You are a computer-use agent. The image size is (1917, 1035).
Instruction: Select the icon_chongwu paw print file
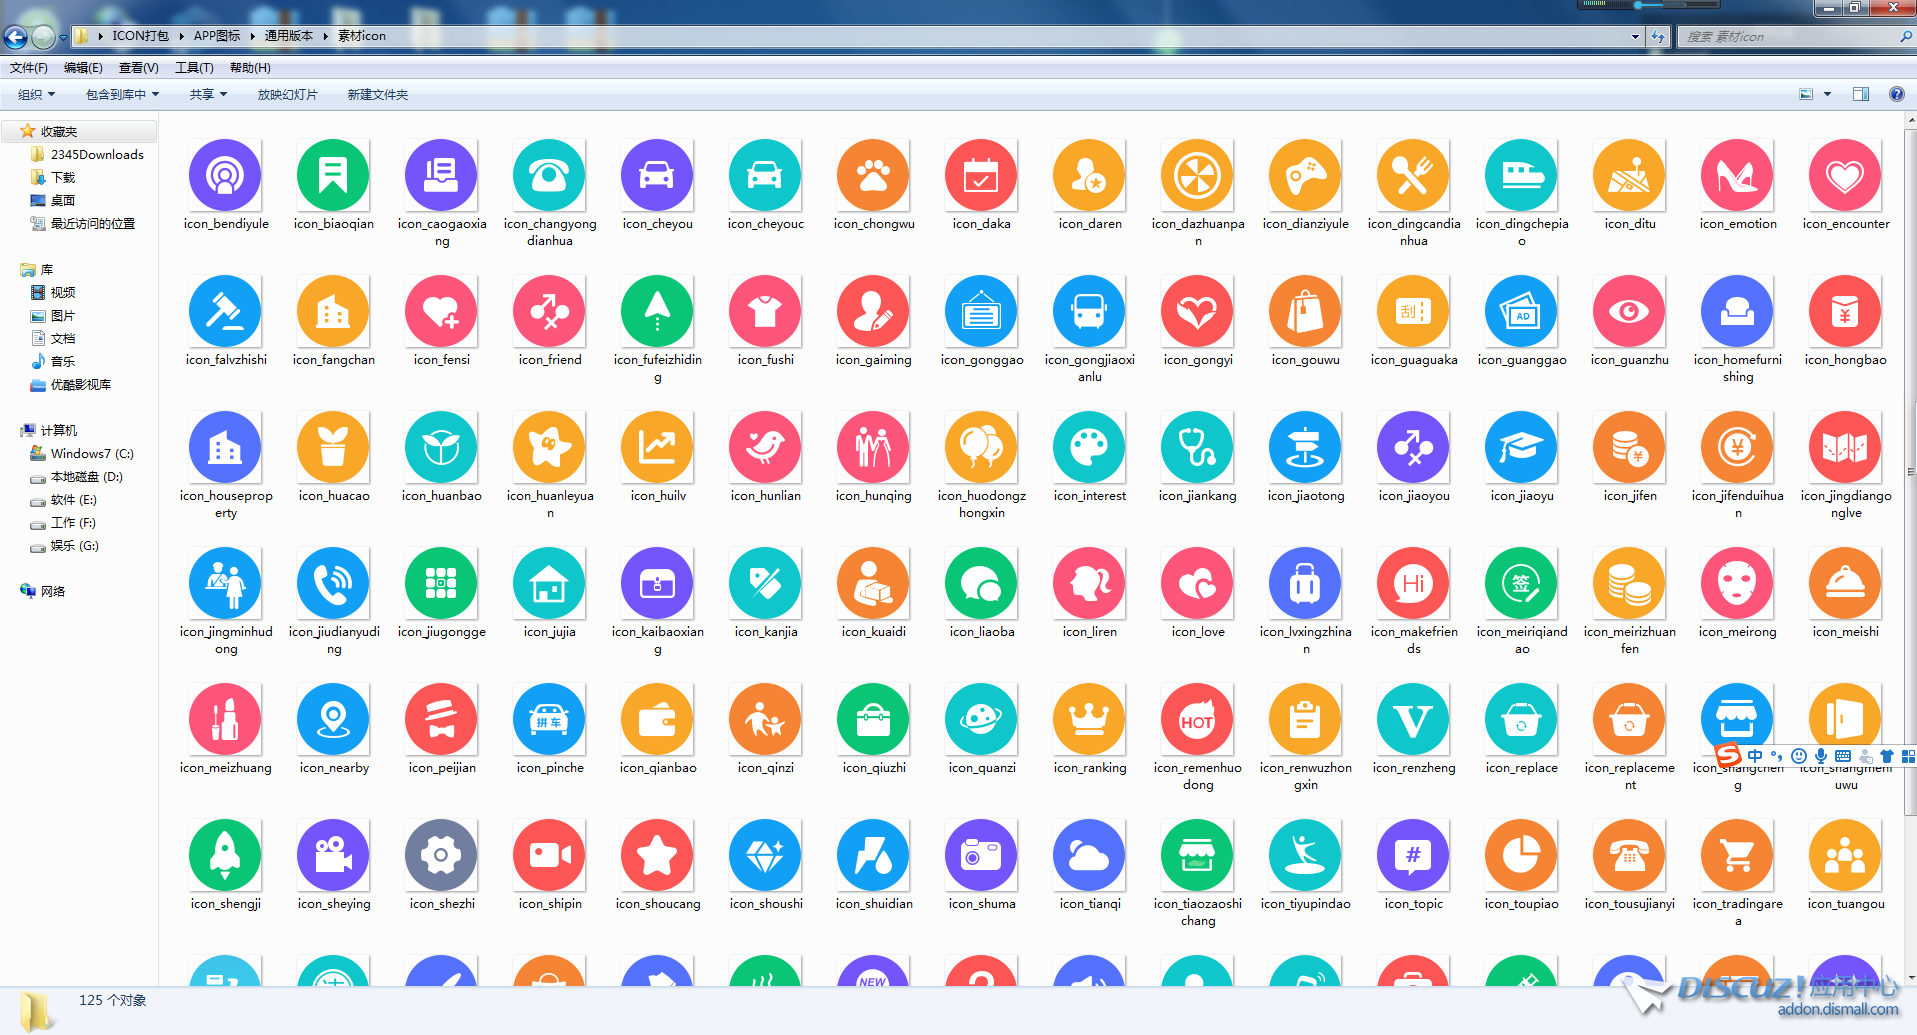873,177
